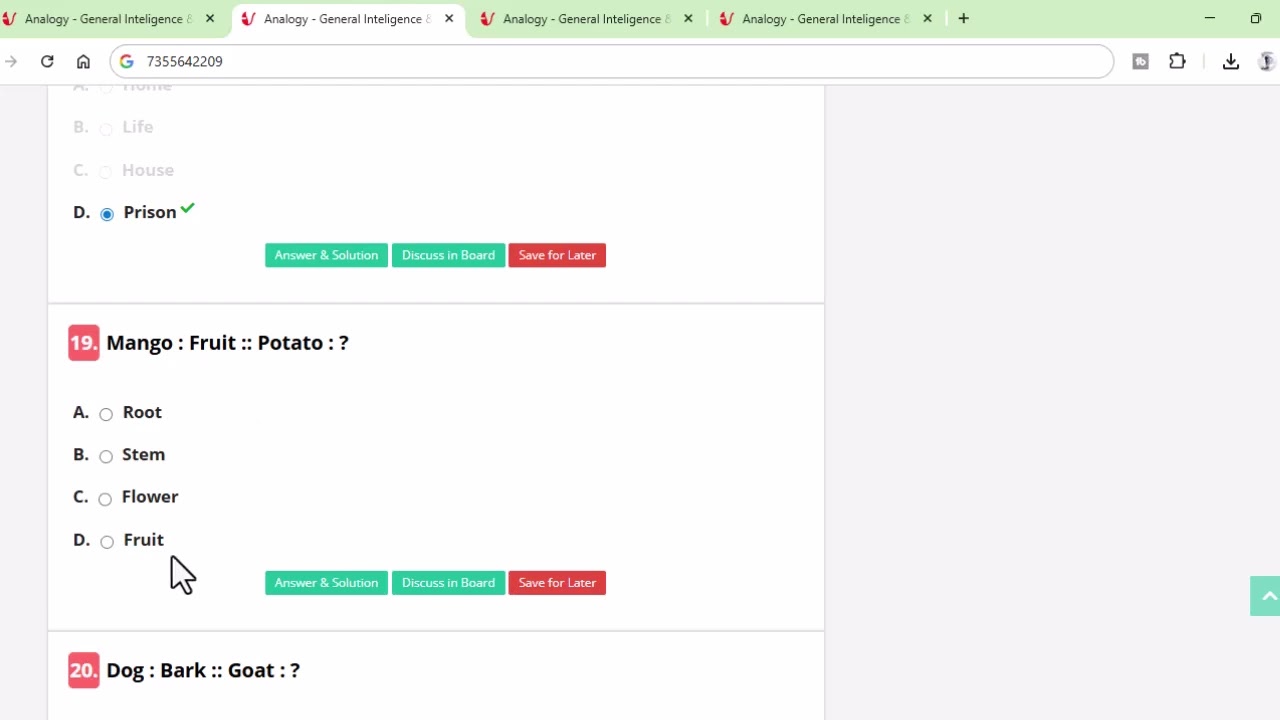Click the question text Dog : Bark :: Goat
This screenshot has height=720, width=1280.
[x=203, y=671]
